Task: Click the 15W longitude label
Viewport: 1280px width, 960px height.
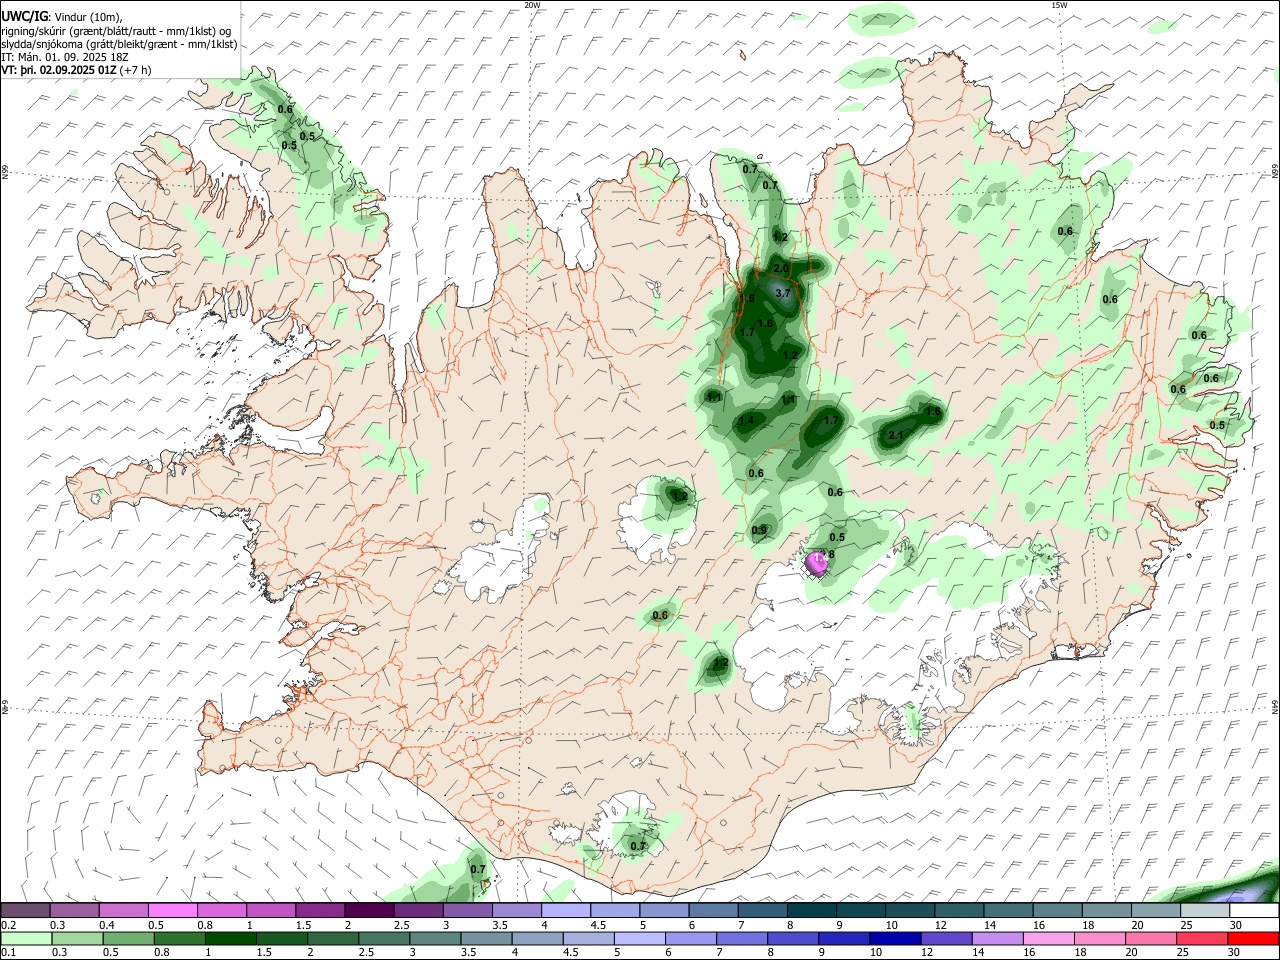Action: [x=1059, y=5]
